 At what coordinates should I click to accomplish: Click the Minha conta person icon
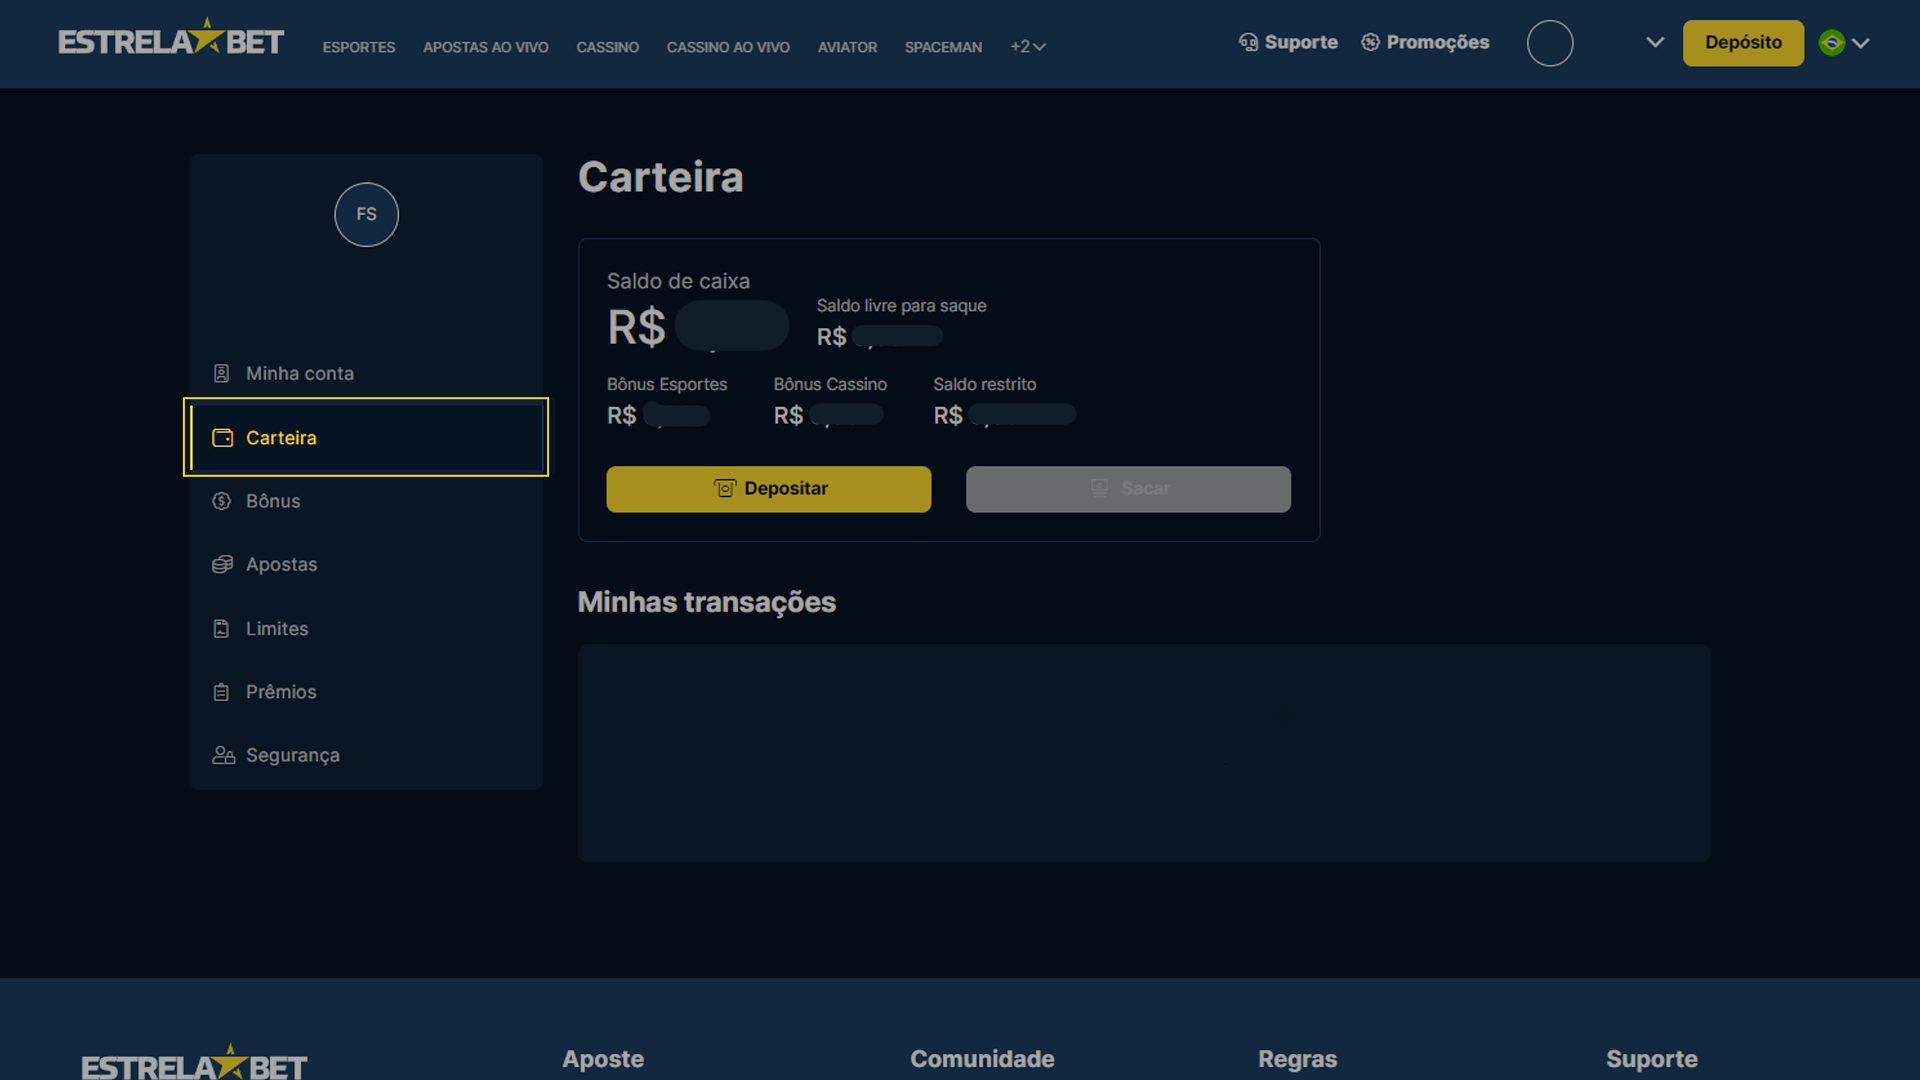pyautogui.click(x=221, y=373)
